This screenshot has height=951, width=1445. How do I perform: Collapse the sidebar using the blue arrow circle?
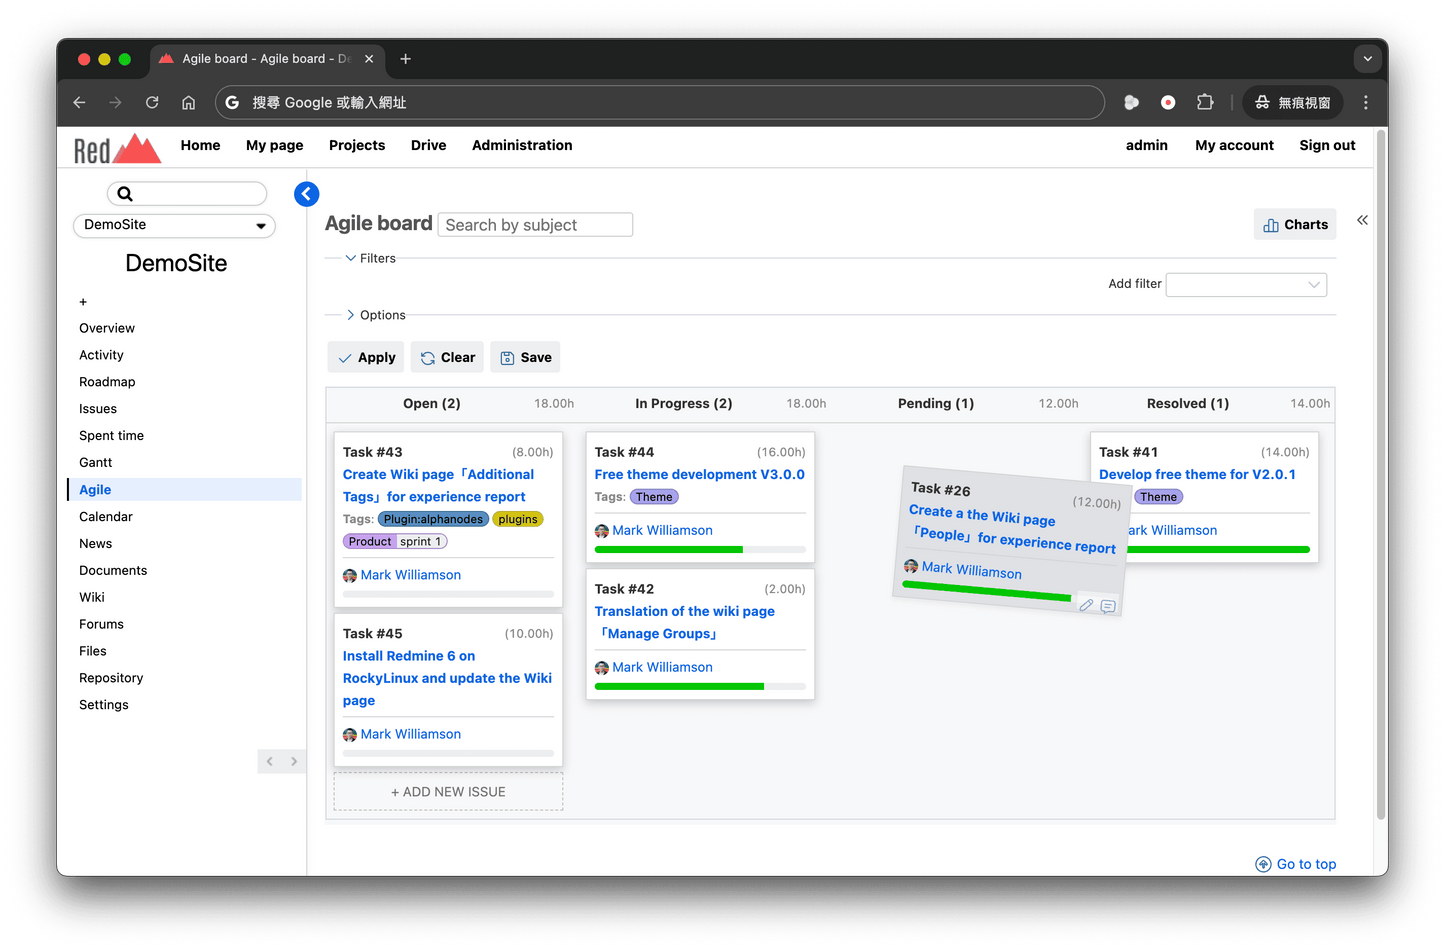click(306, 193)
